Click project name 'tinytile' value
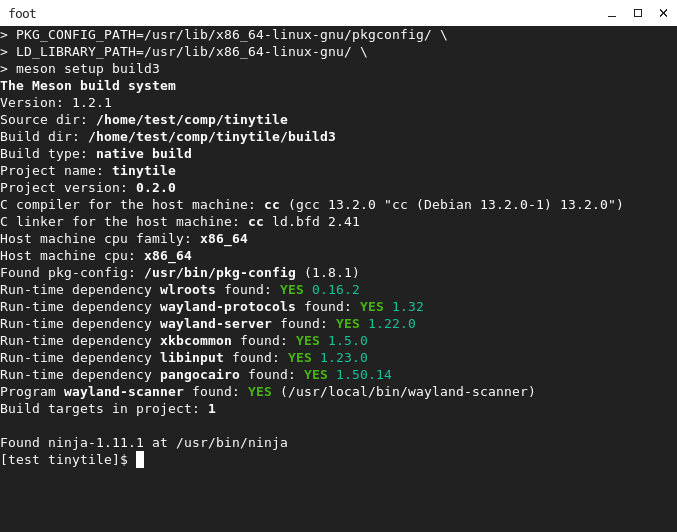 tap(144, 171)
